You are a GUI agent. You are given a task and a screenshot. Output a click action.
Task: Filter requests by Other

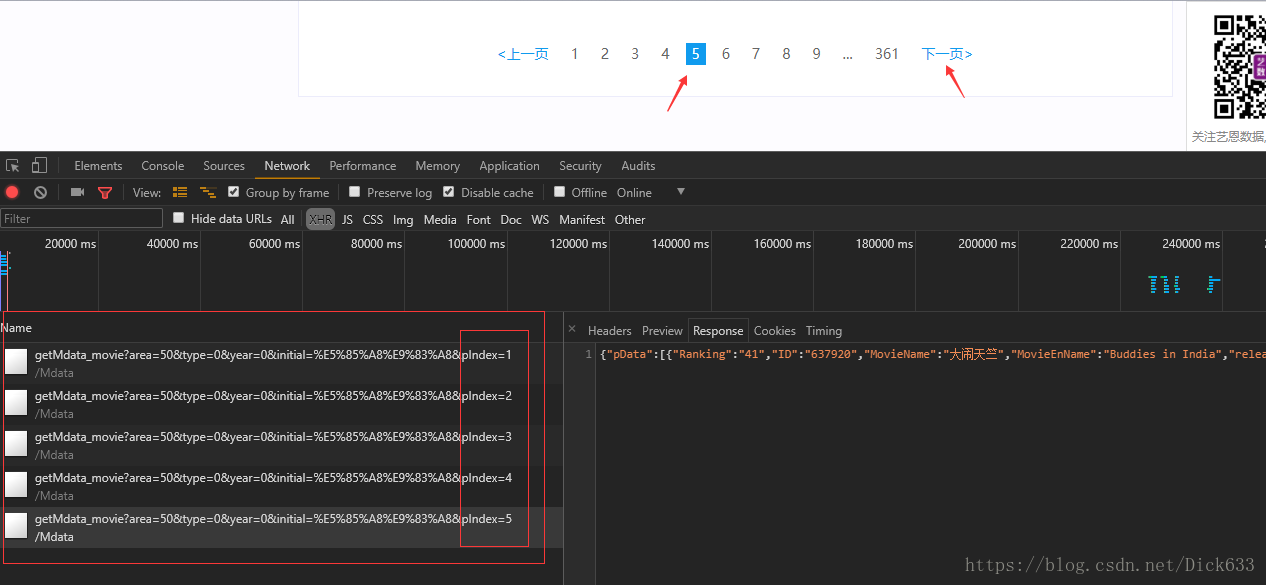(x=630, y=219)
